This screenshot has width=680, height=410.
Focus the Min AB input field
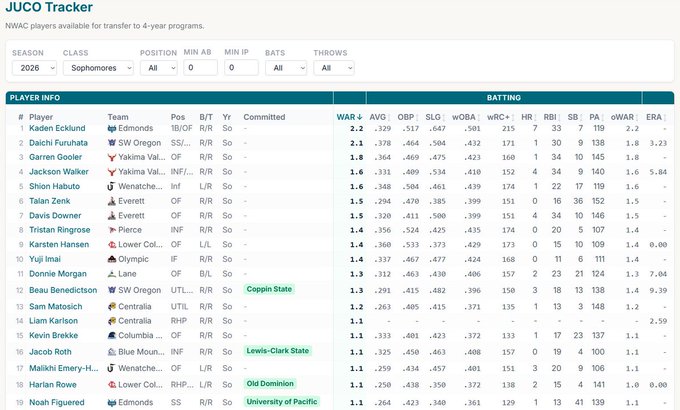(x=200, y=67)
